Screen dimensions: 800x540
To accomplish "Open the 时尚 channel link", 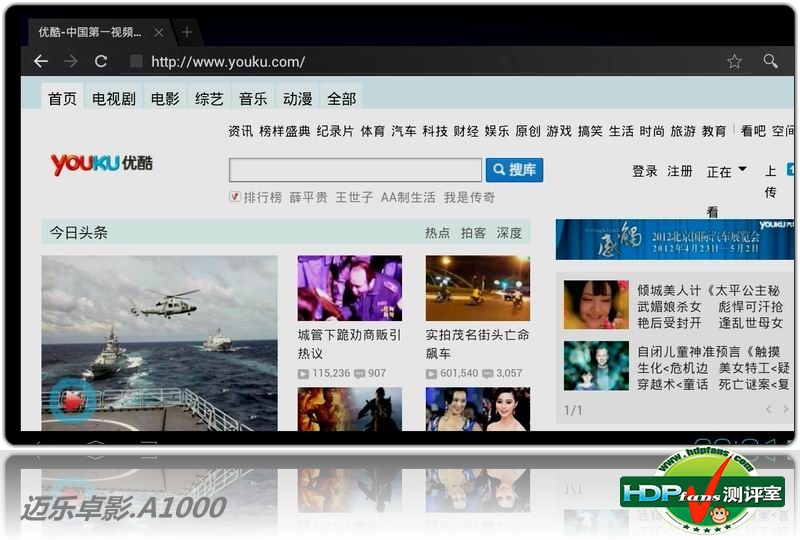I will click(x=652, y=131).
